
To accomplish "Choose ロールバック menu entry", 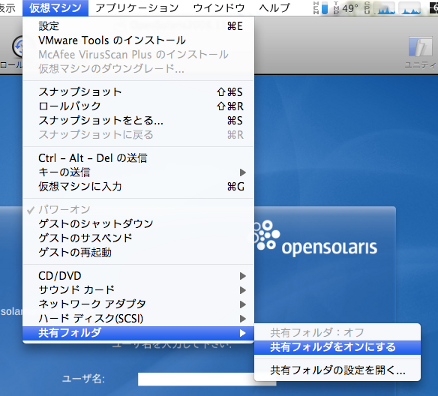I will [x=138, y=106].
